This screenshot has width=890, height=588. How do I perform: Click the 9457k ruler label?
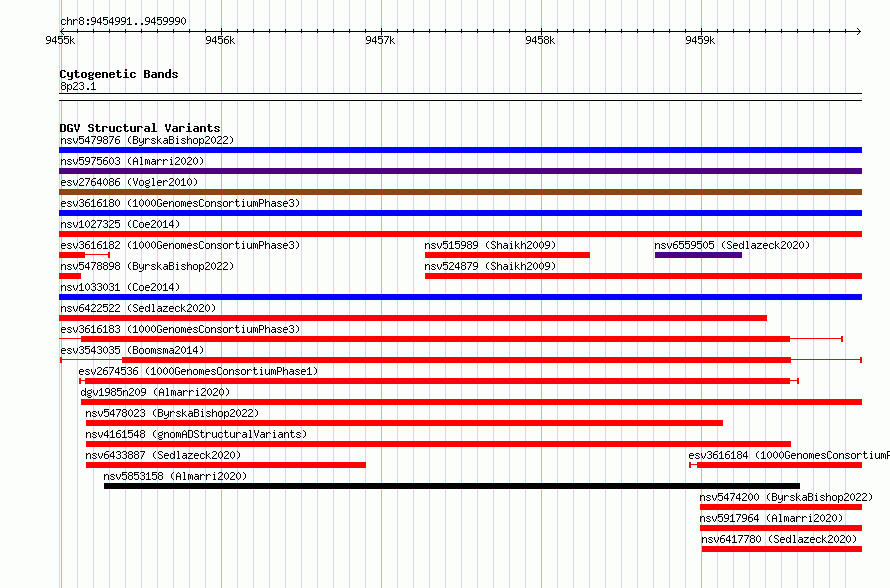pos(380,40)
